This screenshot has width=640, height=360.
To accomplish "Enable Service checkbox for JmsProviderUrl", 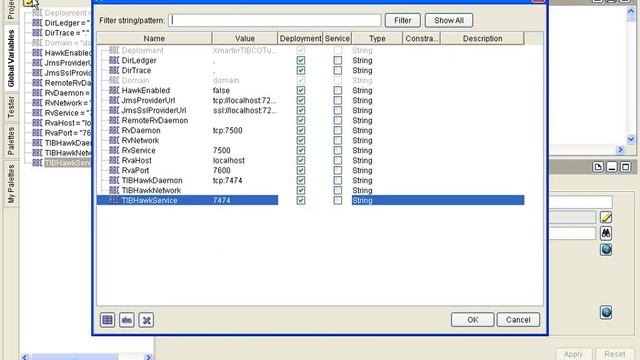I will [x=338, y=100].
